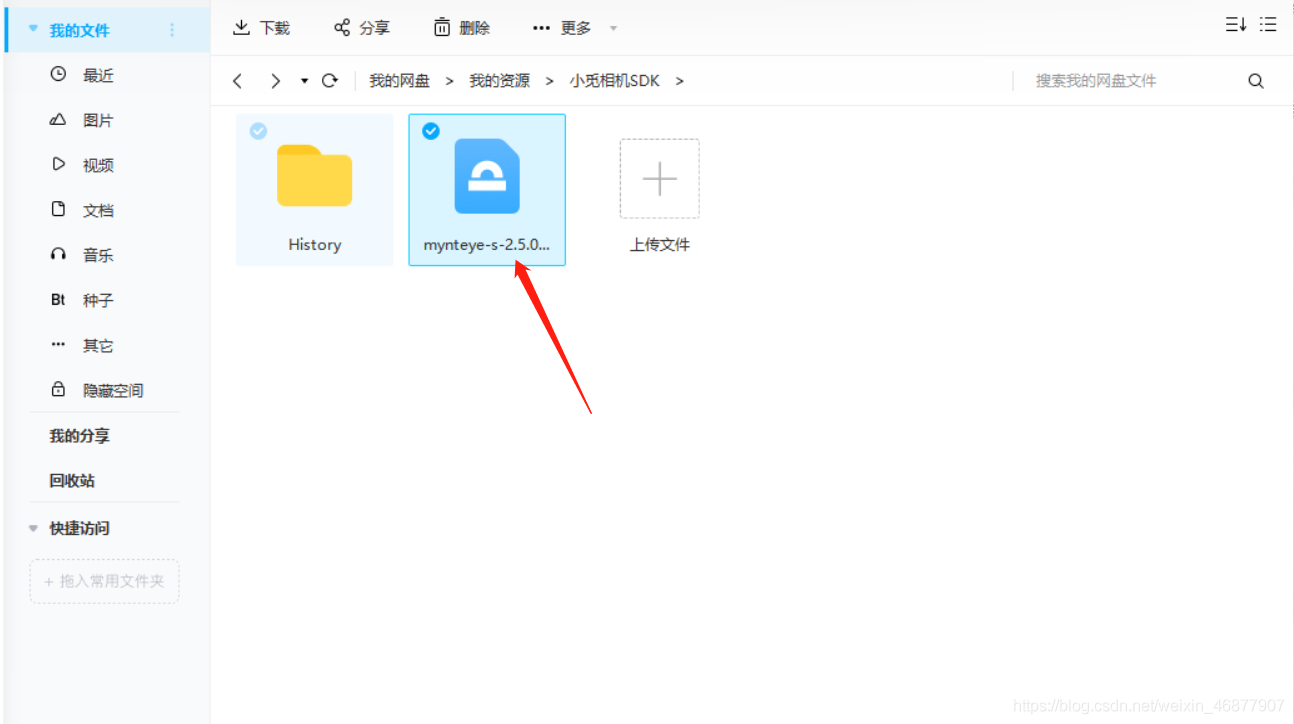Collapse the Quick Access (快捷访问) triangle
The height and width of the screenshot is (724, 1294).
pyautogui.click(x=33, y=528)
